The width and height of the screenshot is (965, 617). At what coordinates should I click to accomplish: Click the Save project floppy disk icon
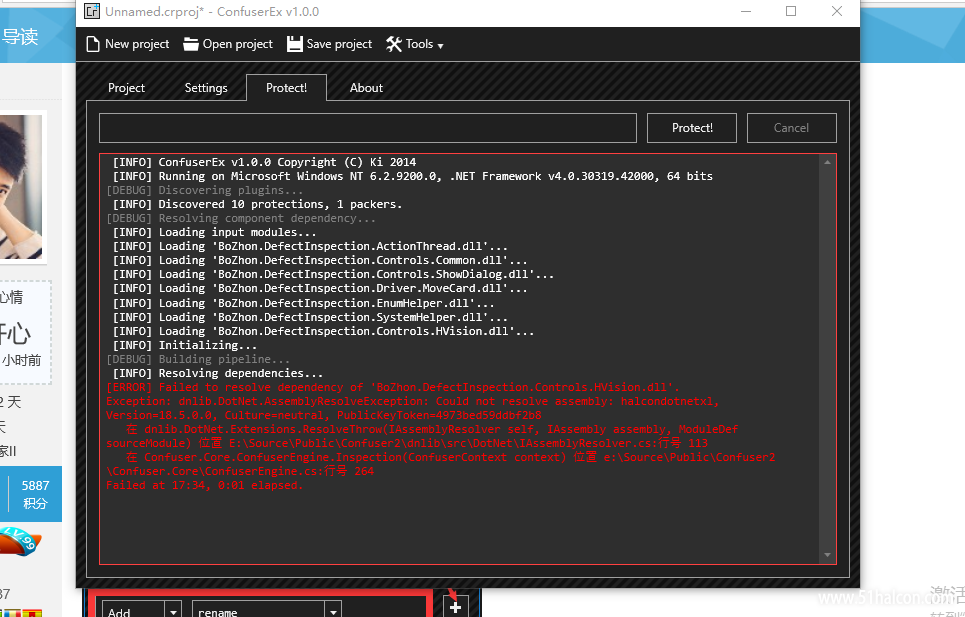pyautogui.click(x=295, y=44)
